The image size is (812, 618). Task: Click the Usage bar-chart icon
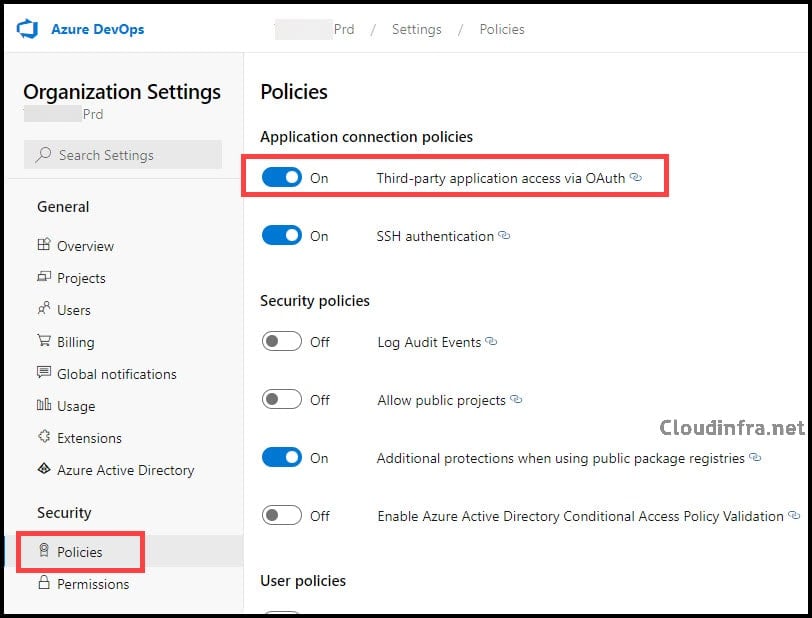point(44,405)
